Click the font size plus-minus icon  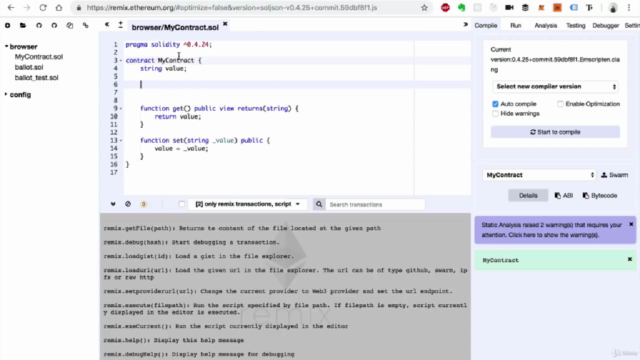(120, 25)
